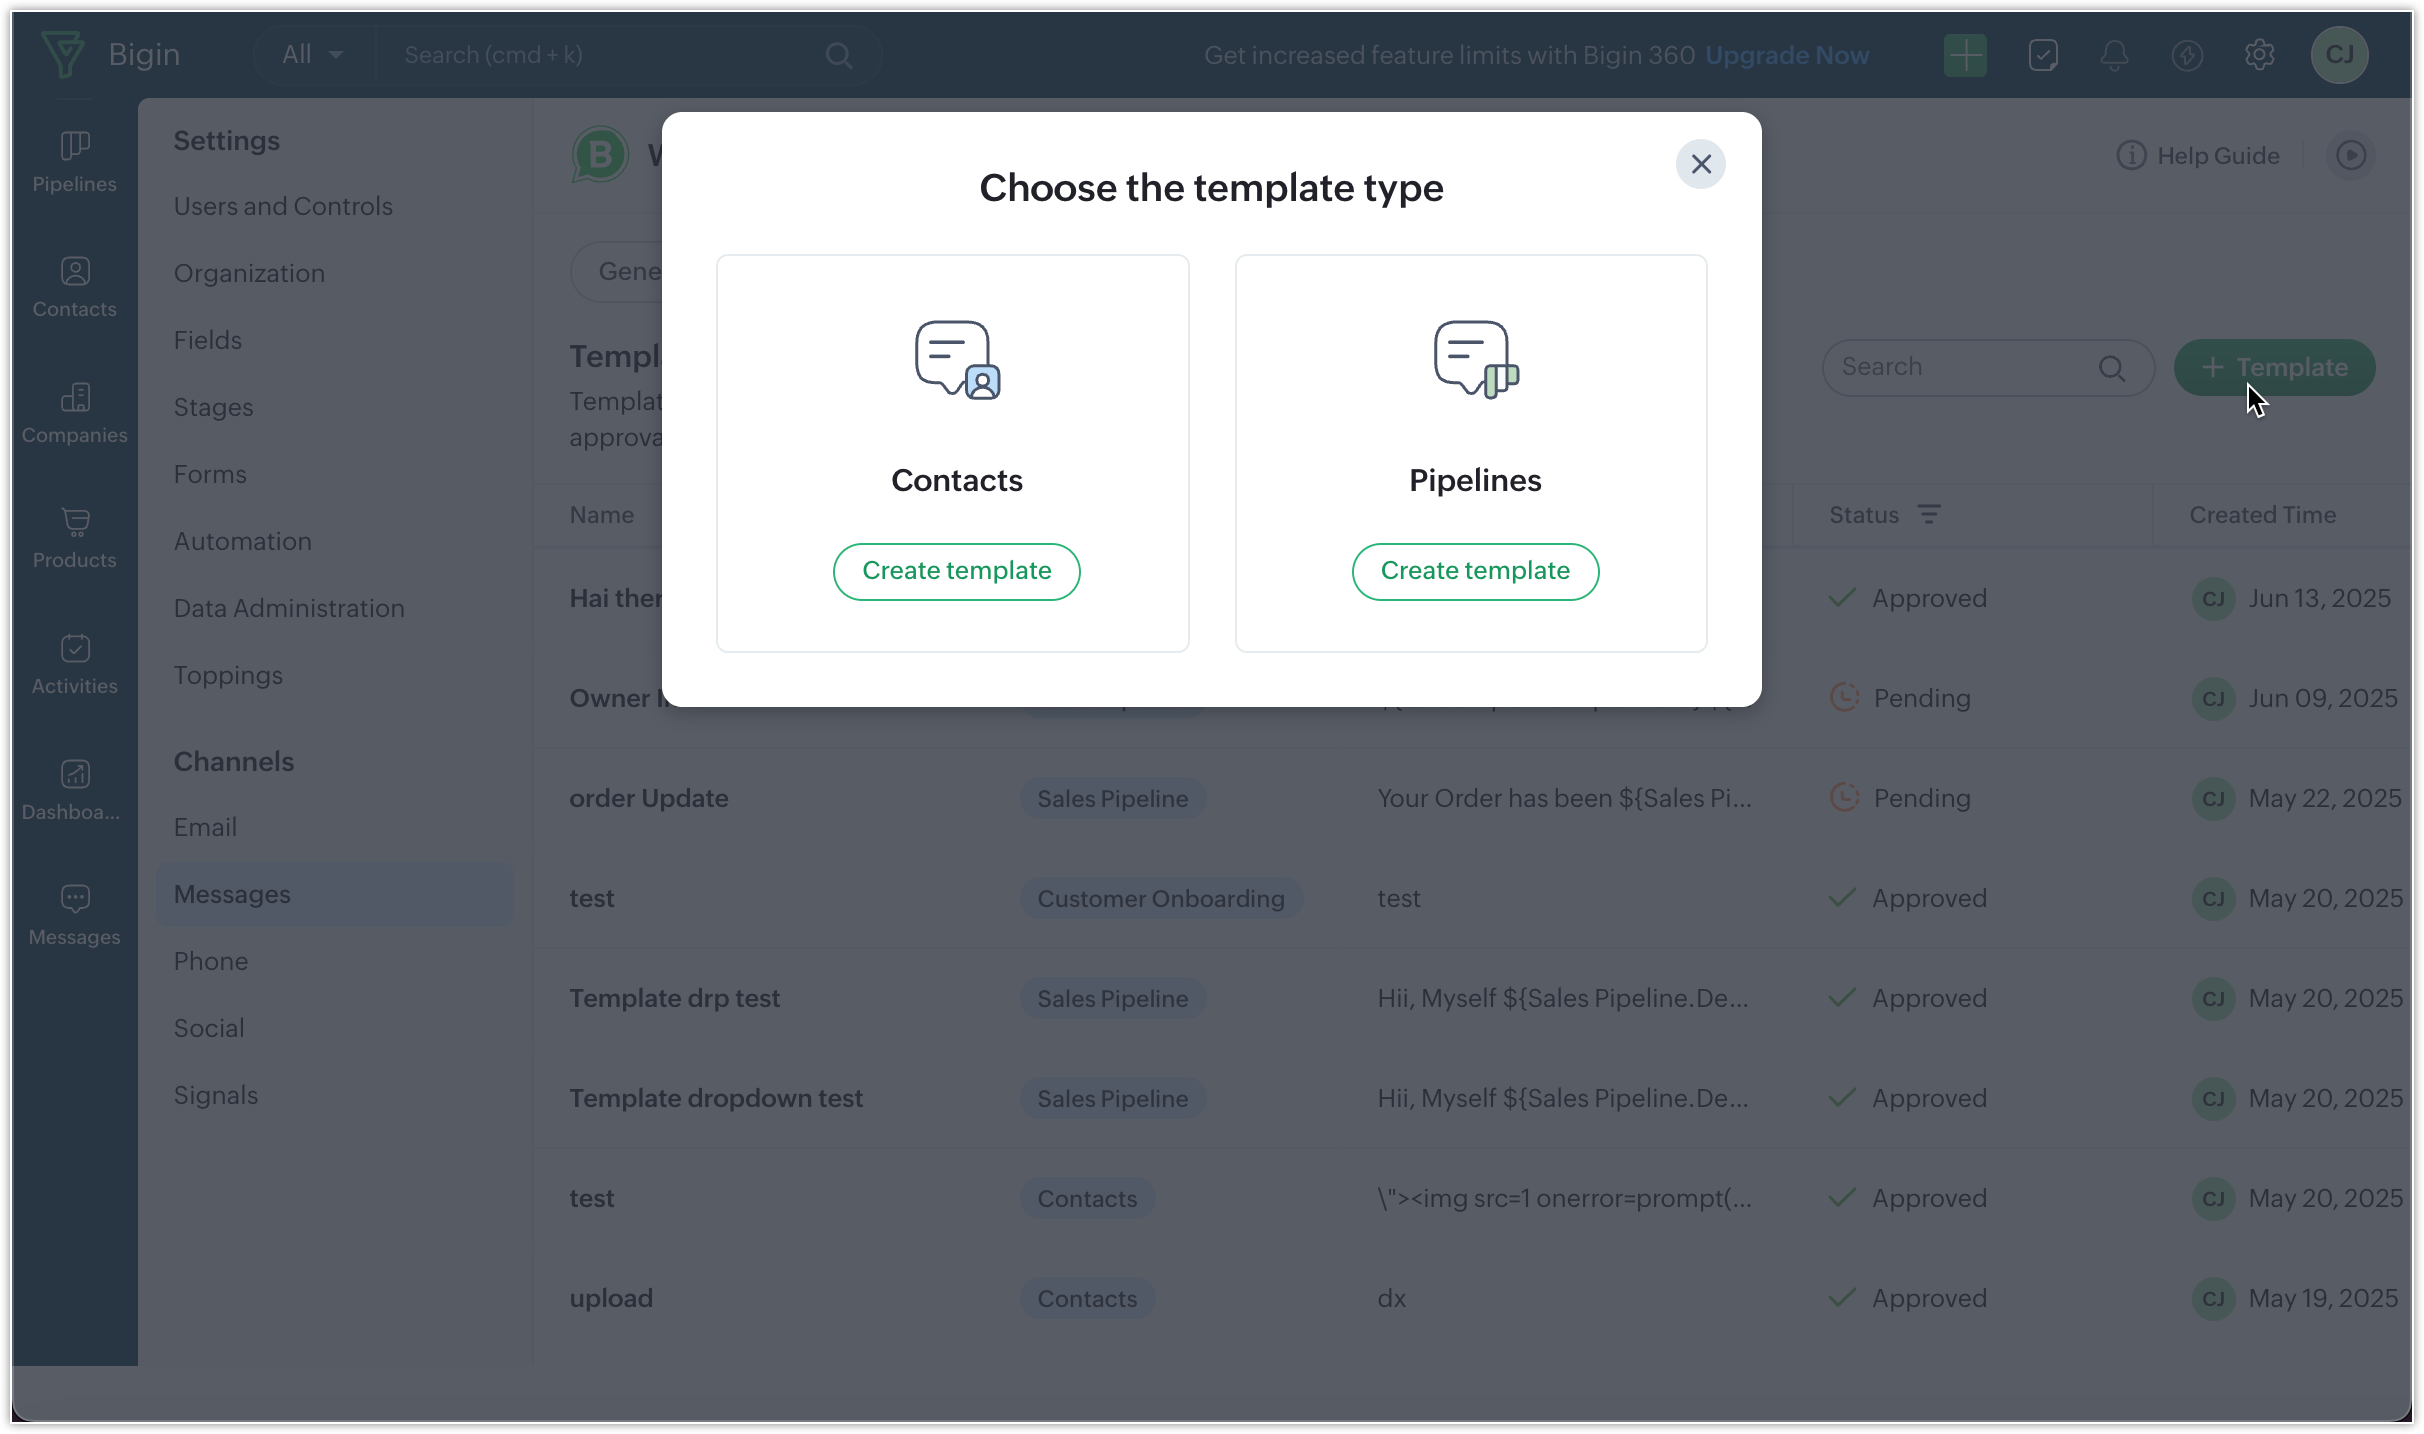The width and height of the screenshot is (2424, 1434).
Task: Open the Status column filter
Action: (1928, 515)
